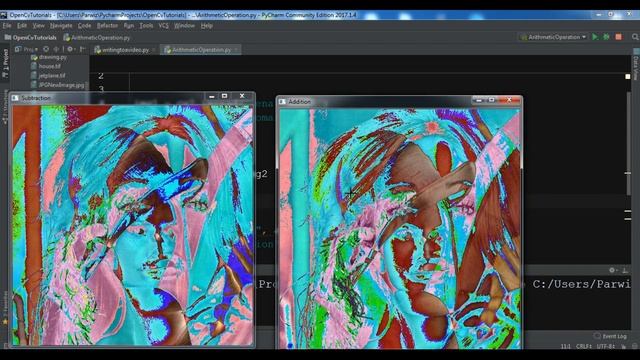Click the editor vertical scrollbar
Image resolution: width=640 pixels, height=360 pixels.
pos(628,143)
